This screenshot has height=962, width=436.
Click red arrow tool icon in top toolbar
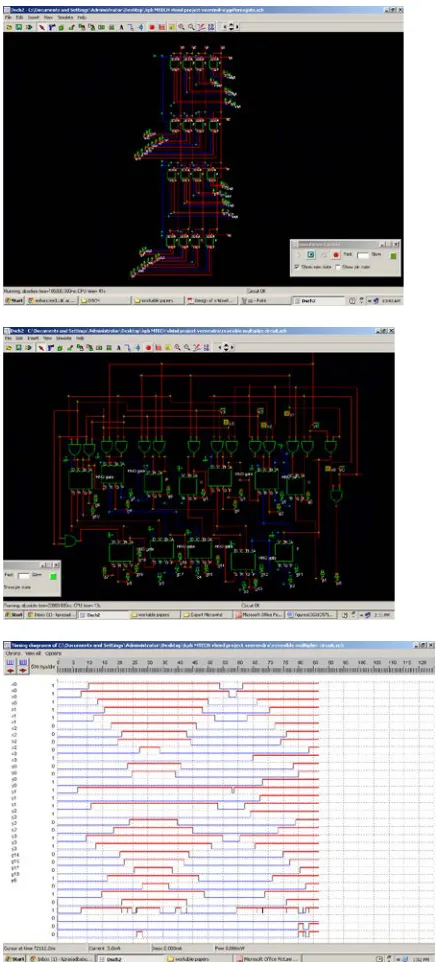coord(40,27)
